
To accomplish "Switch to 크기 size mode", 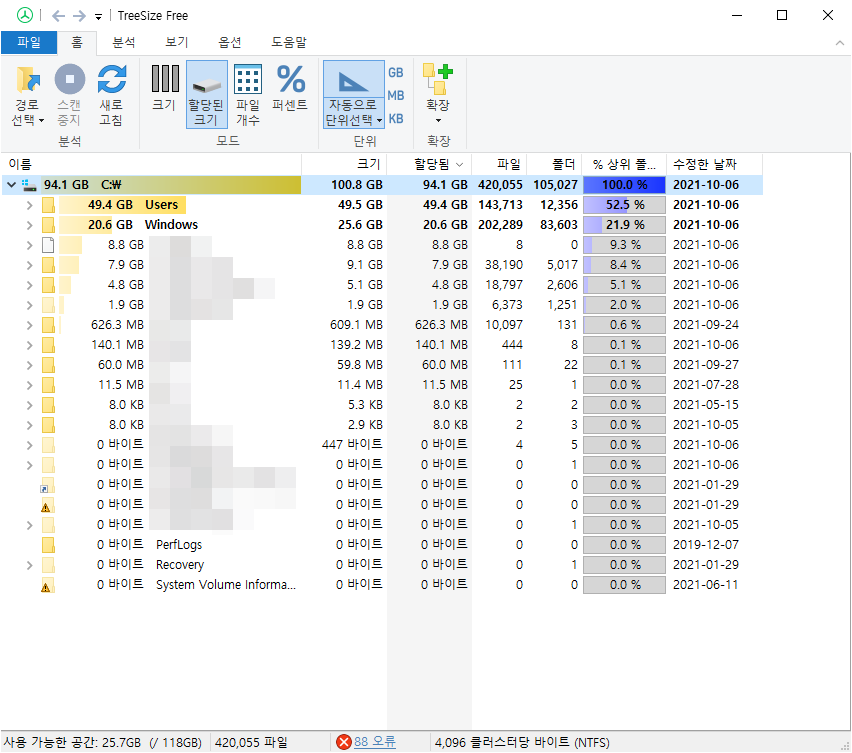I will click(x=165, y=89).
